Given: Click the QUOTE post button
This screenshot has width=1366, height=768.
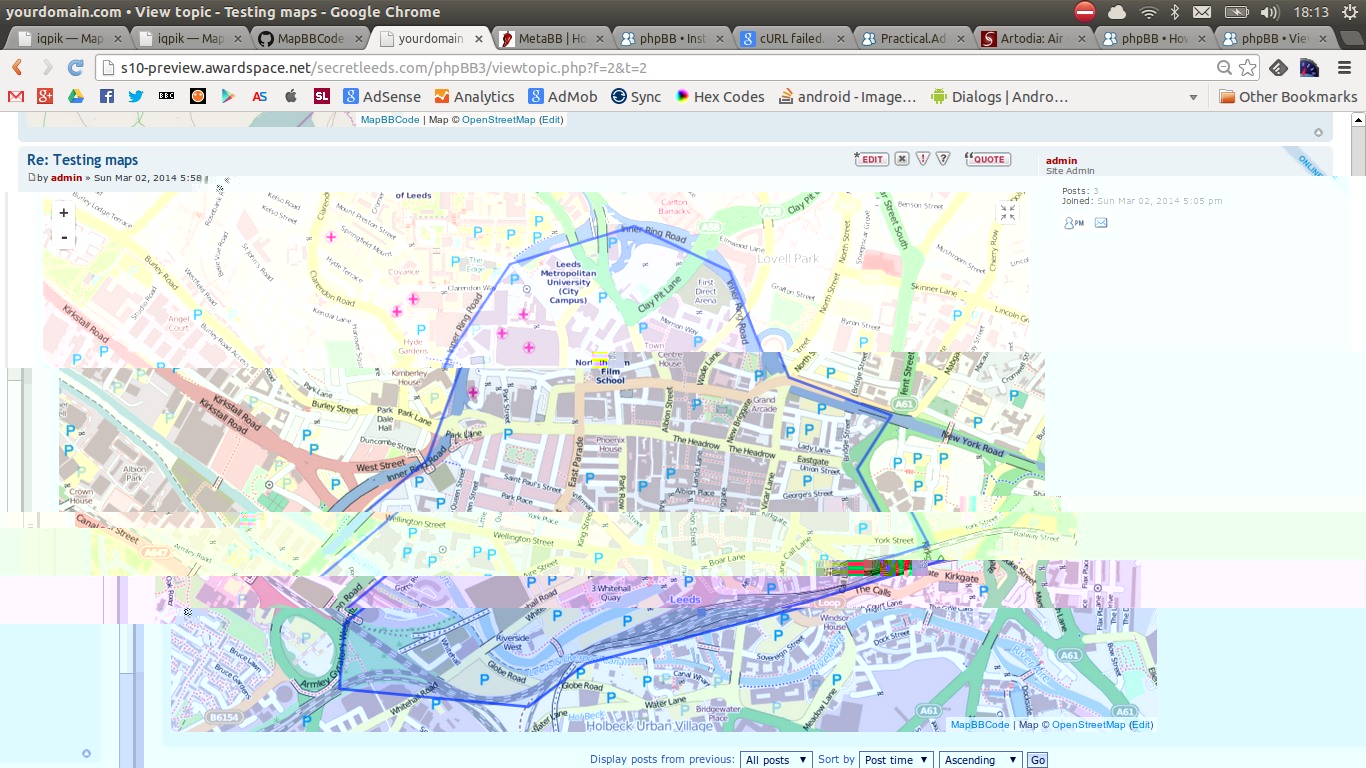Looking at the screenshot, I should pyautogui.click(x=988, y=159).
